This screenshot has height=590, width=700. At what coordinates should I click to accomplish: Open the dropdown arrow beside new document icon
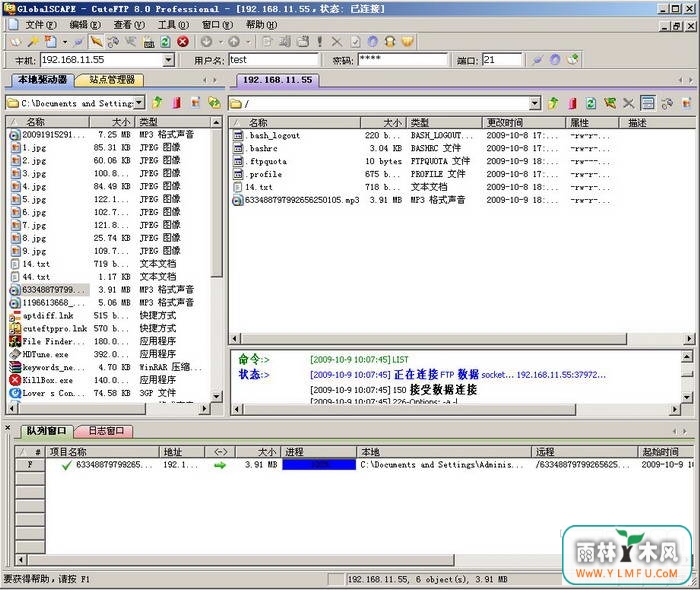pyautogui.click(x=65, y=42)
